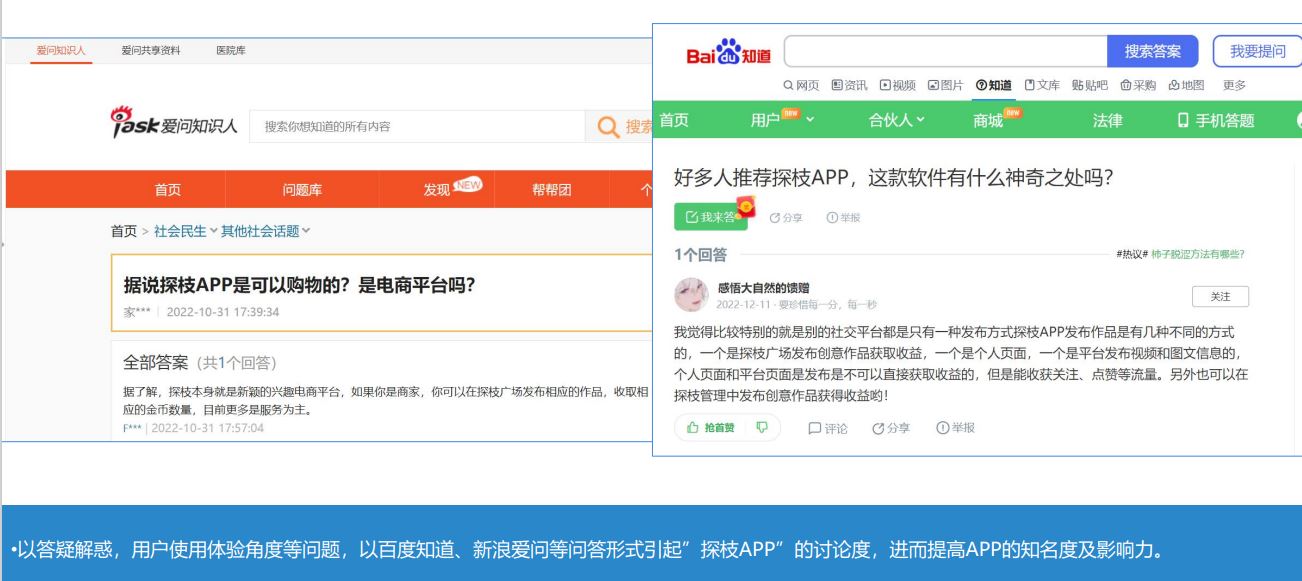This screenshot has width=1302, height=581.
Task: Click the blue 搜索答案 button
Action: (1152, 52)
